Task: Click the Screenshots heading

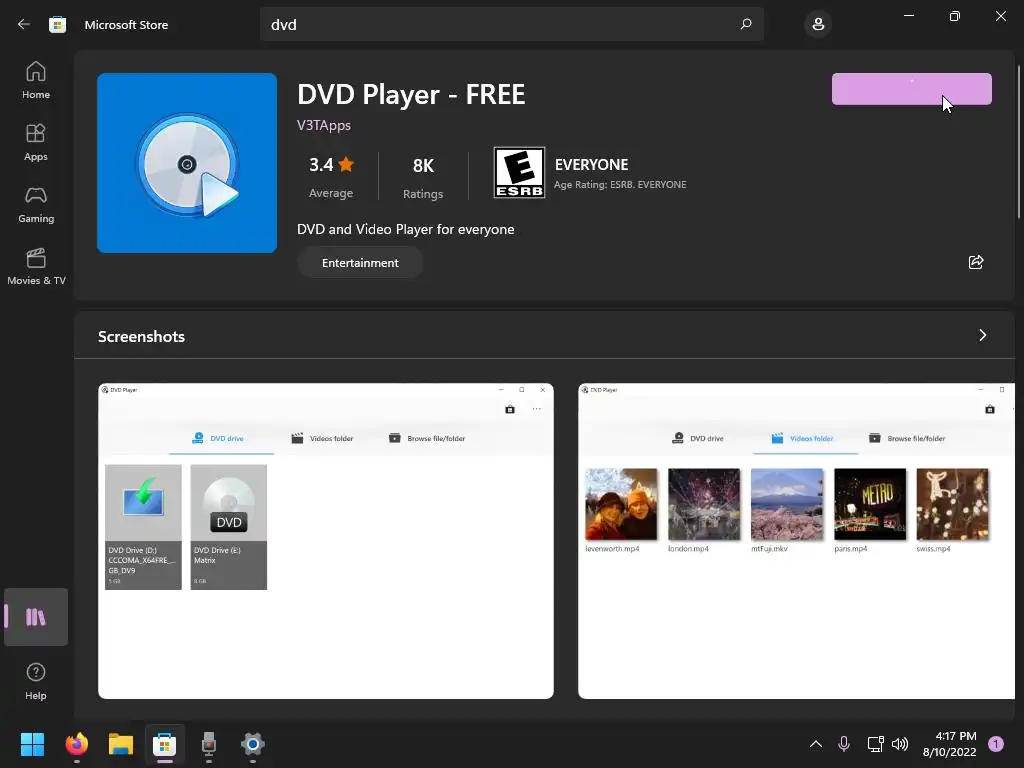Action: click(x=141, y=336)
